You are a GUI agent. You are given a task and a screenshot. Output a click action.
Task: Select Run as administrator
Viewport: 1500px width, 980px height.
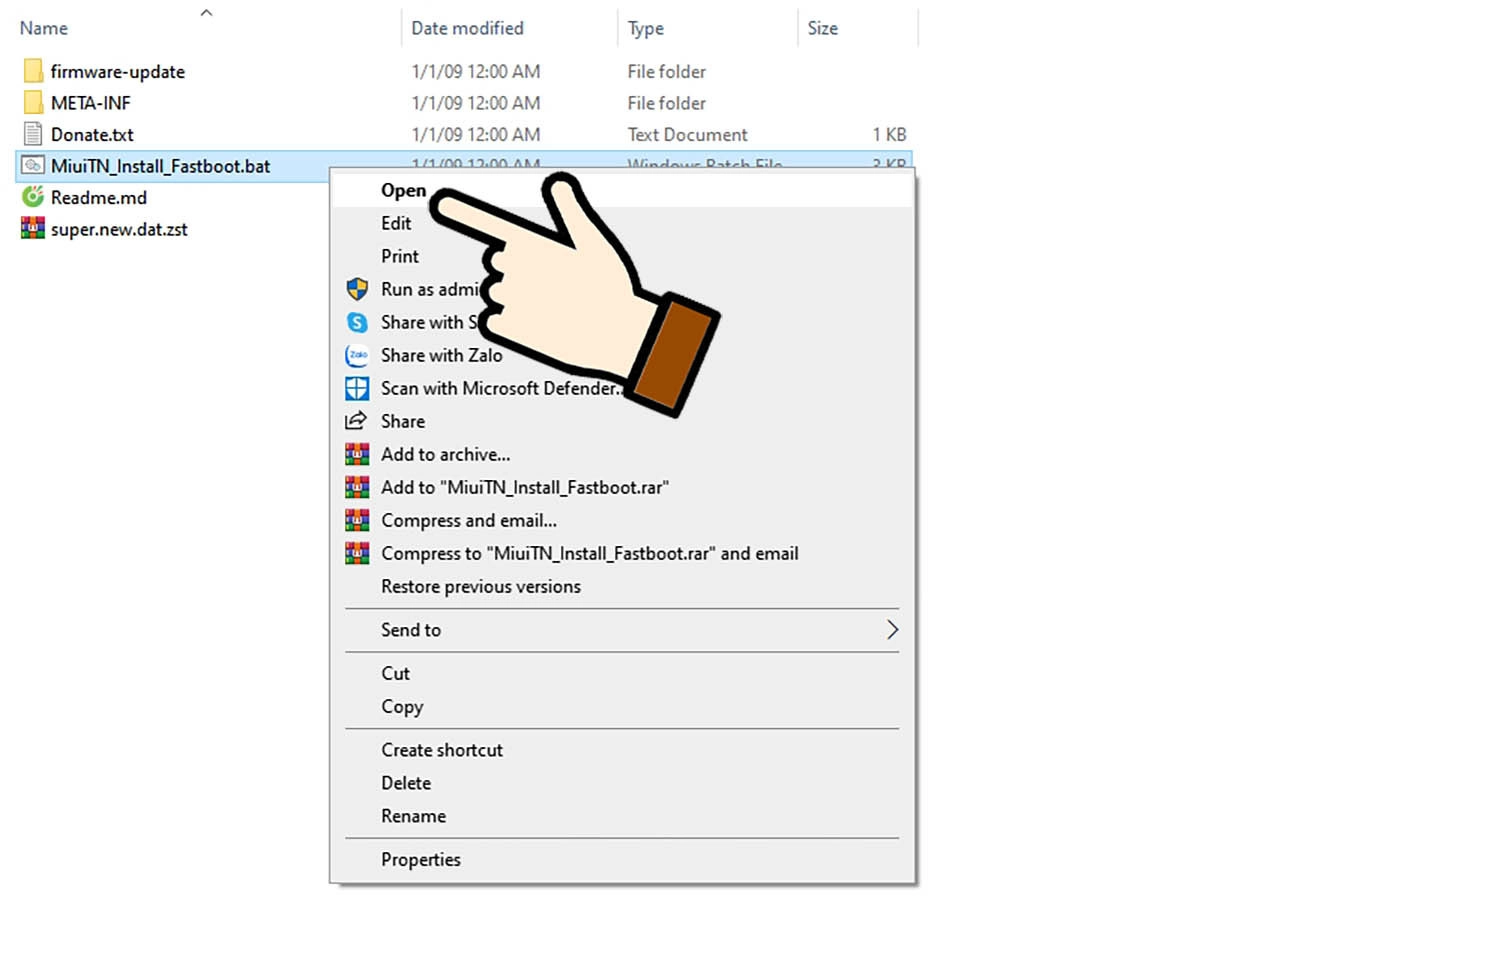(x=431, y=289)
